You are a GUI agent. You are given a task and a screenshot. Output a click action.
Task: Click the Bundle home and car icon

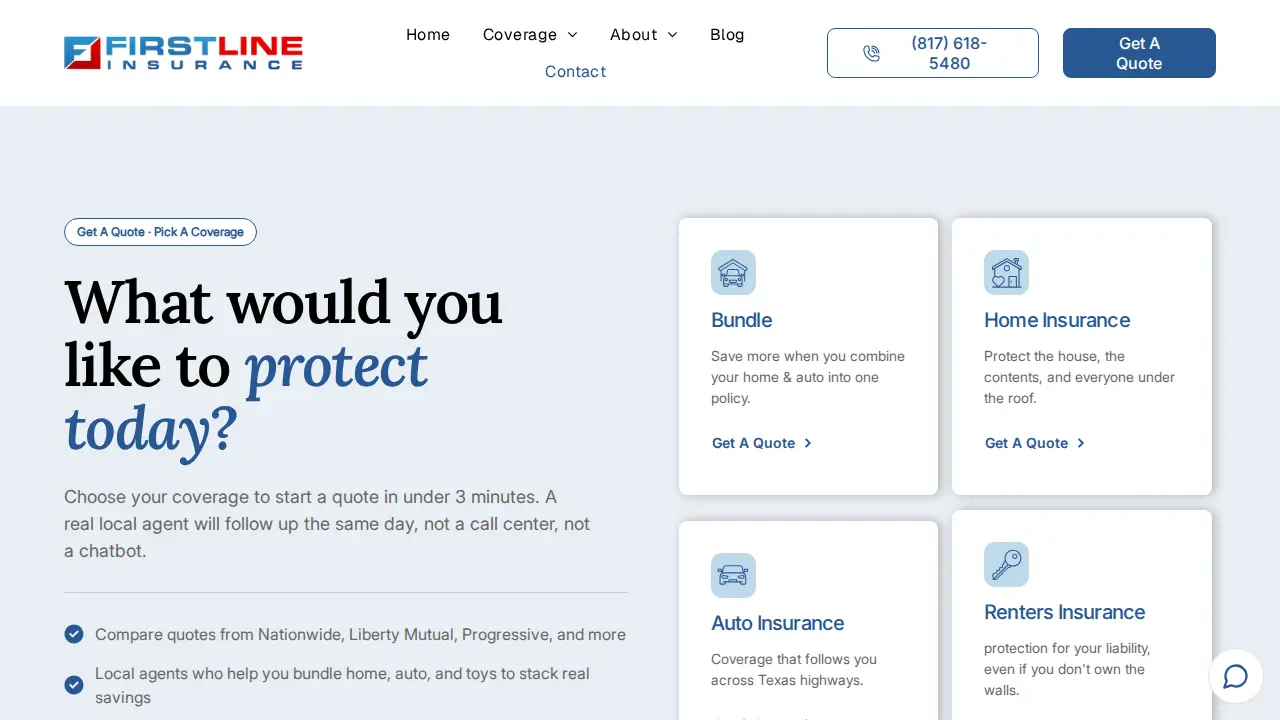pos(733,272)
